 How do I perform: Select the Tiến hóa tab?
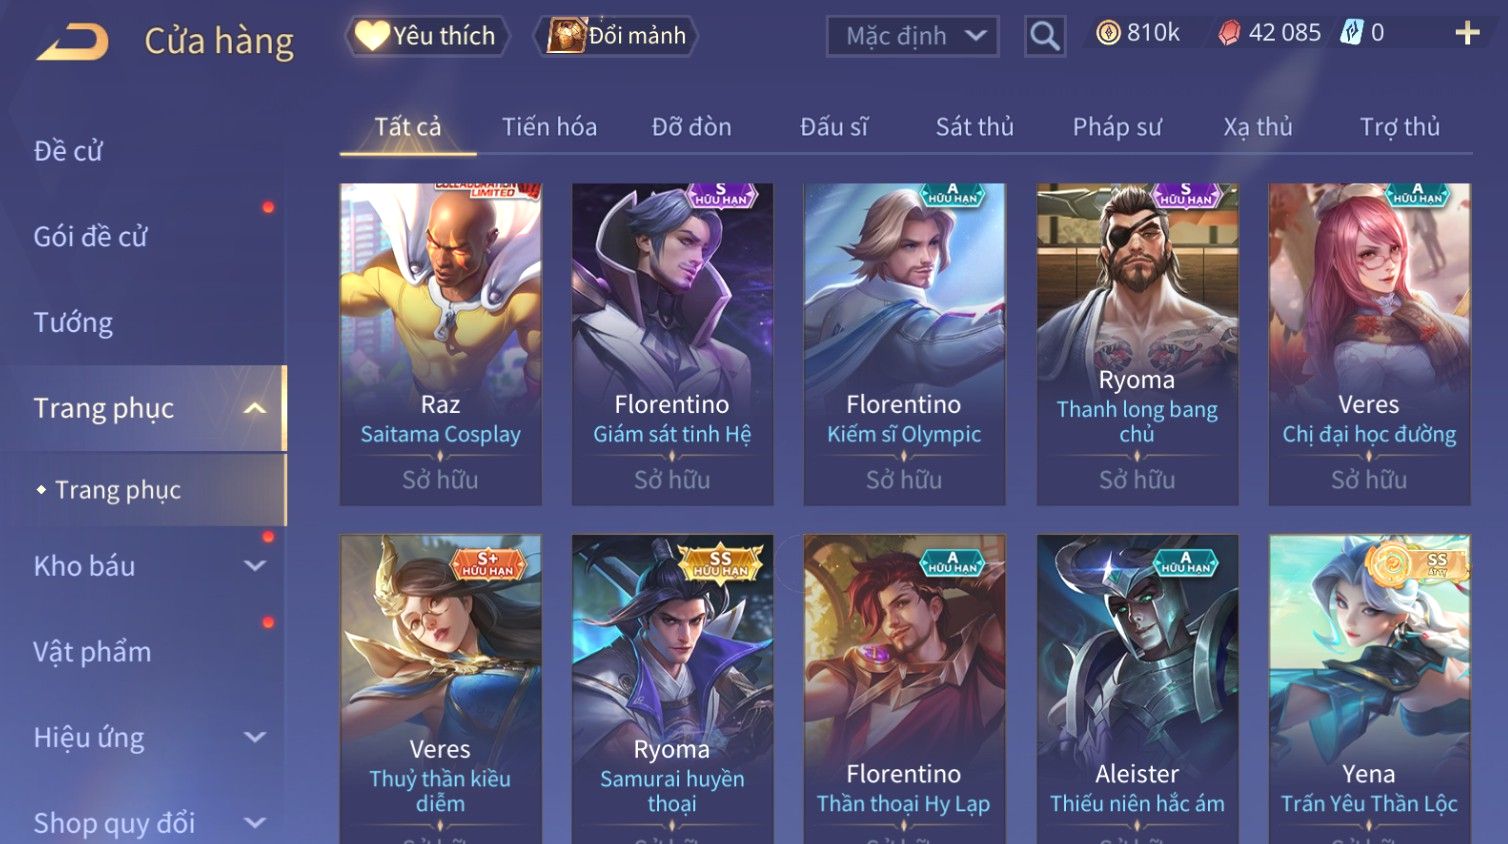tap(549, 127)
